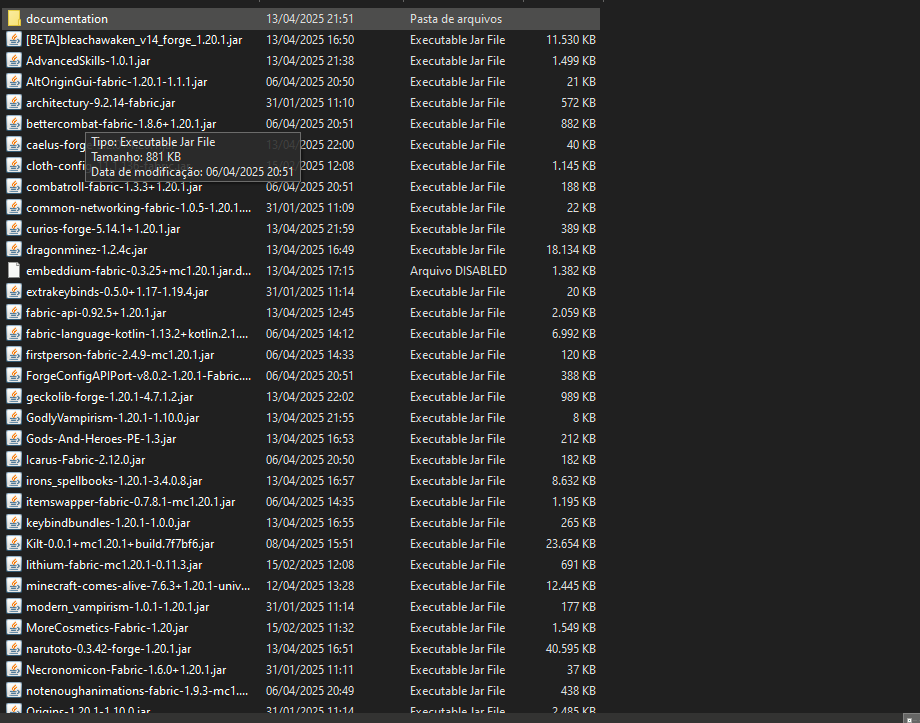Click date 12/04/2025 13:28
The width and height of the screenshot is (920, 723).
(310, 586)
